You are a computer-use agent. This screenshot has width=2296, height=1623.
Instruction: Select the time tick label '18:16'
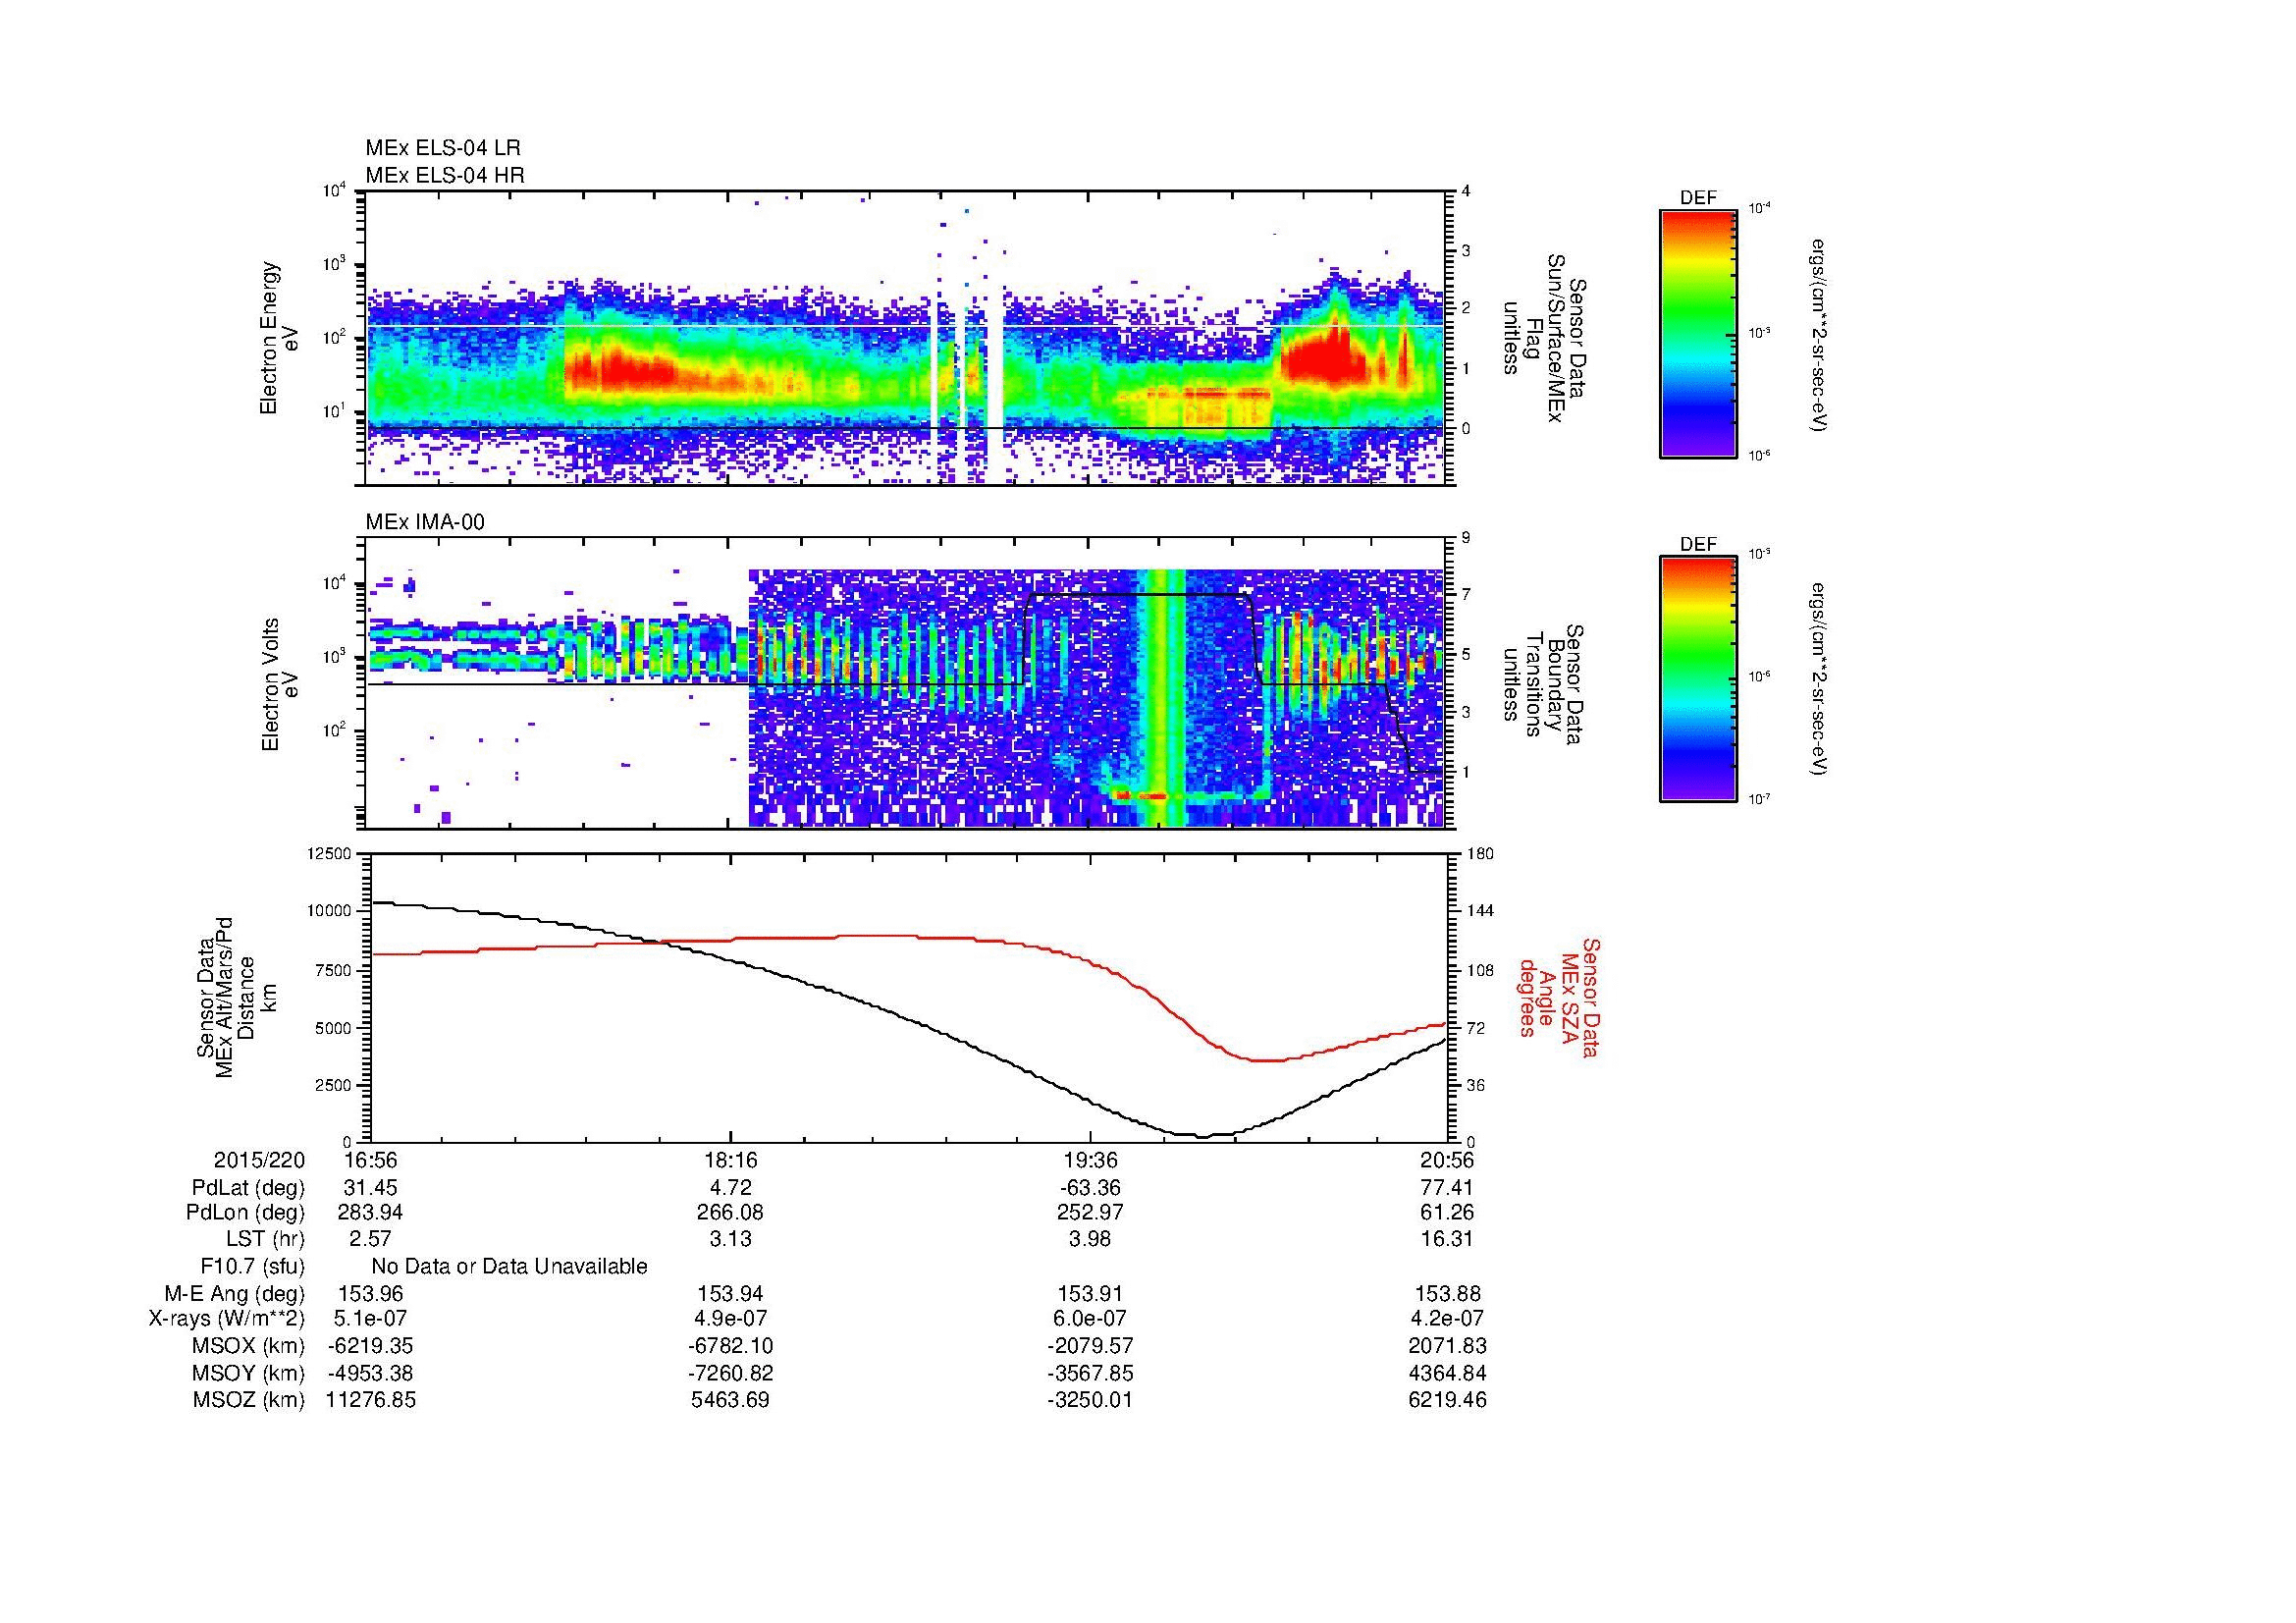tap(731, 1161)
